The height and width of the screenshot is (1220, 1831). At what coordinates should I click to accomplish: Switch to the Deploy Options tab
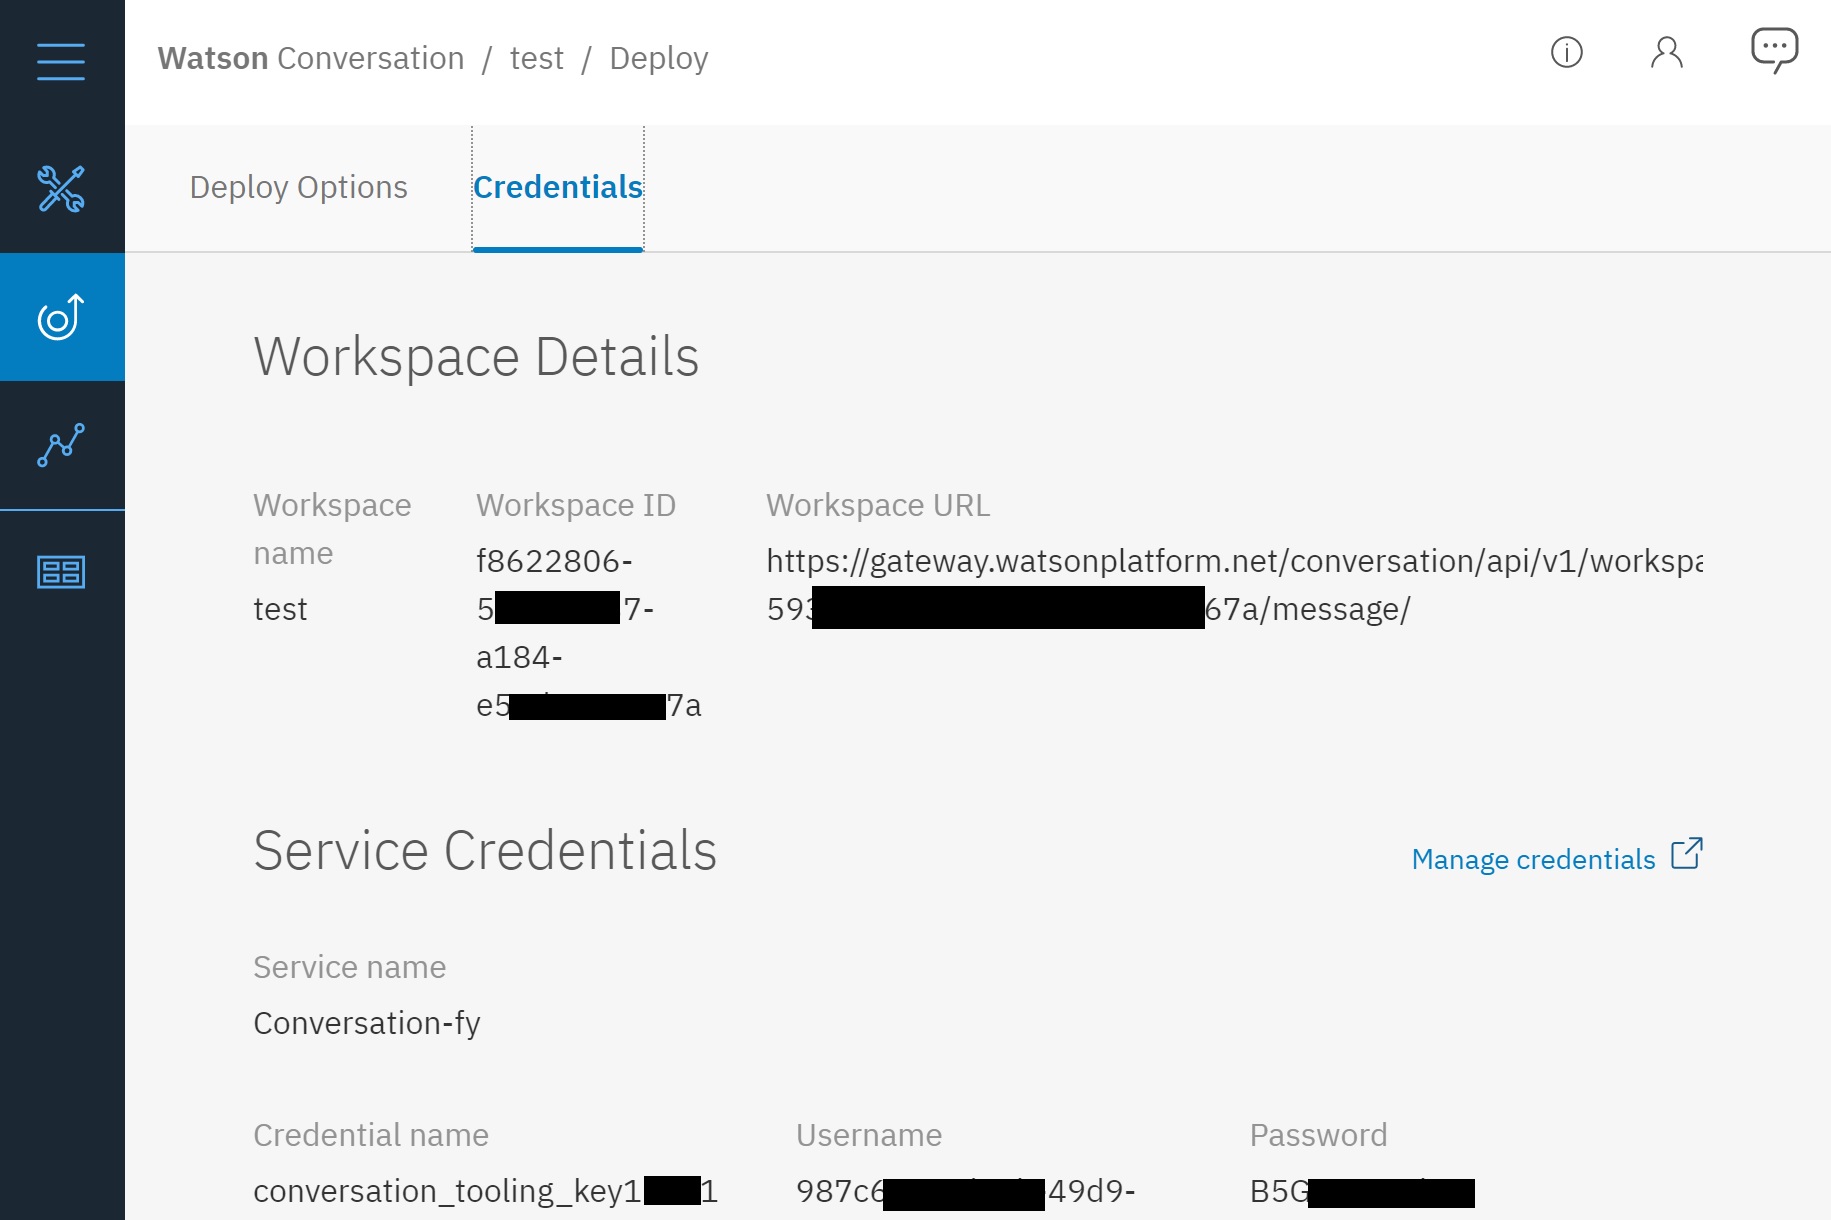click(x=298, y=187)
